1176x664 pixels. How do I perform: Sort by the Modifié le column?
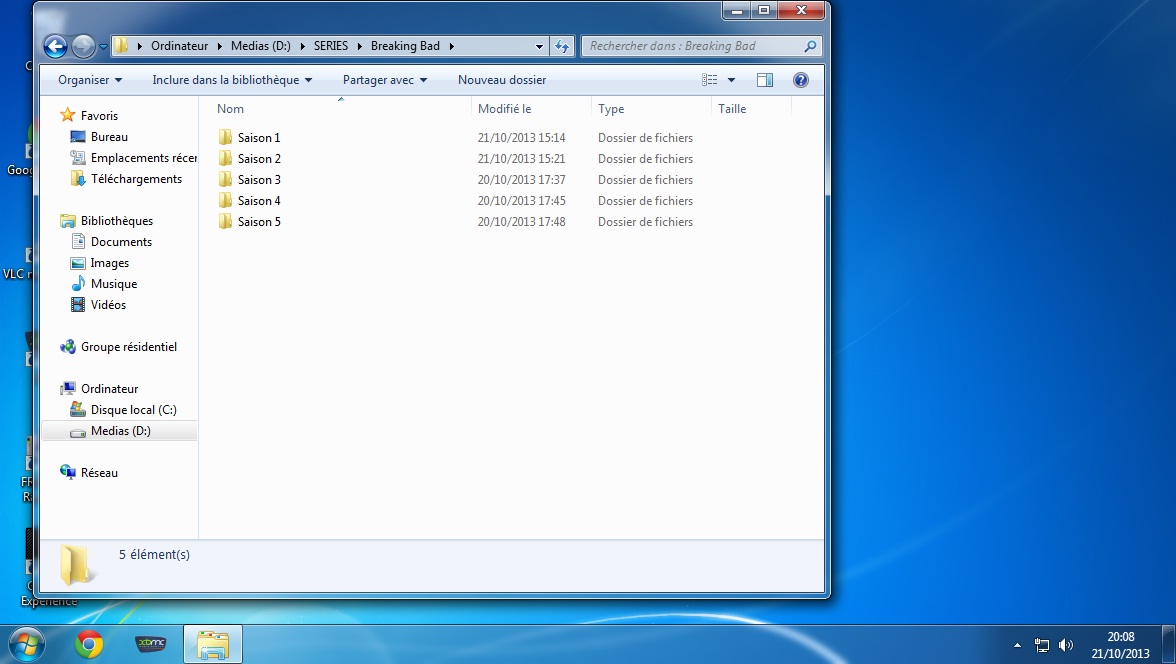pos(504,109)
